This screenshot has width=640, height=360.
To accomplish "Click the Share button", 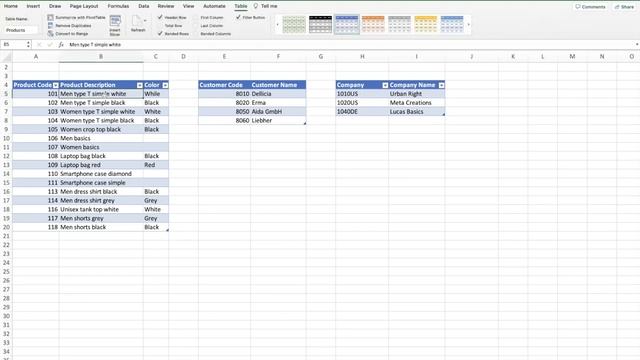I will point(624,7).
